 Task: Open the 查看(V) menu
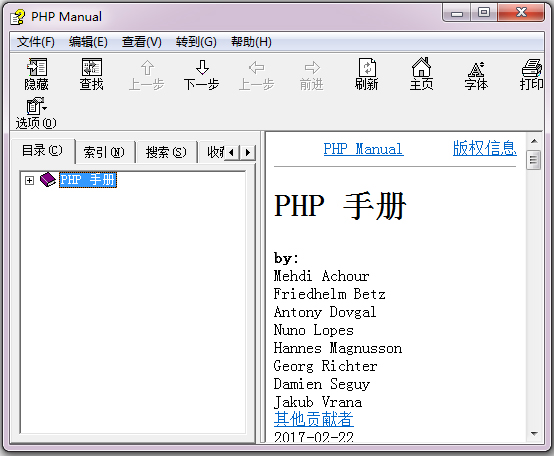(142, 42)
